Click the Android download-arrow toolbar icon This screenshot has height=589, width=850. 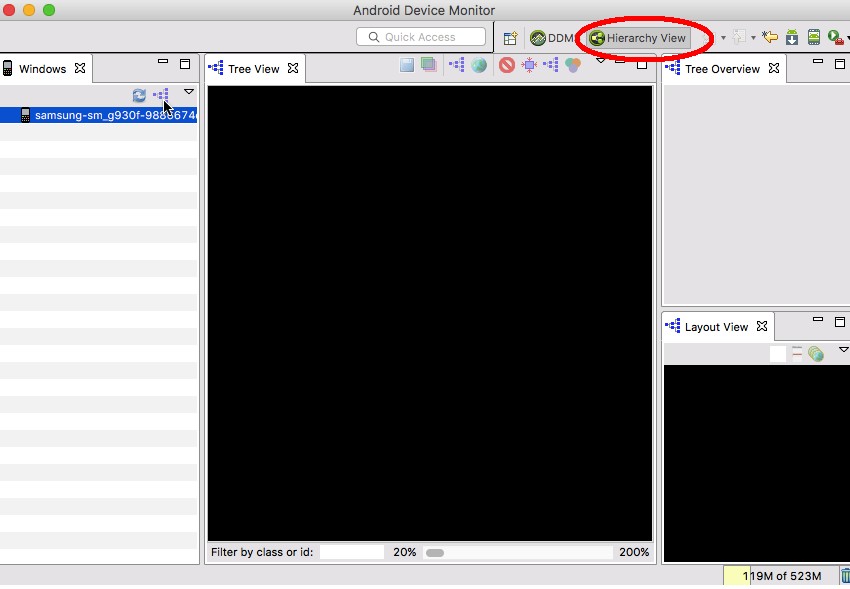coord(792,37)
